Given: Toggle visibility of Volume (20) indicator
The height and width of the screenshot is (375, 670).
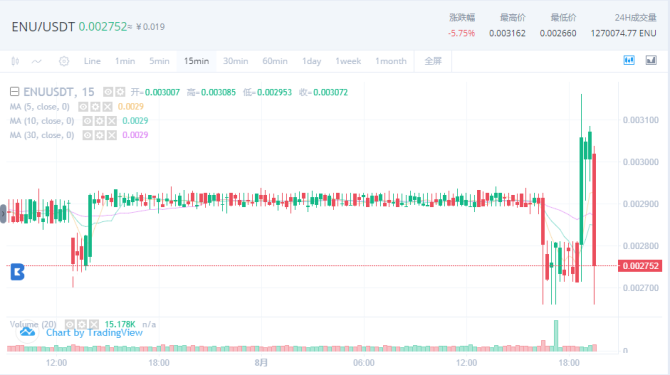Looking at the screenshot, I should pyautogui.click(x=70, y=324).
